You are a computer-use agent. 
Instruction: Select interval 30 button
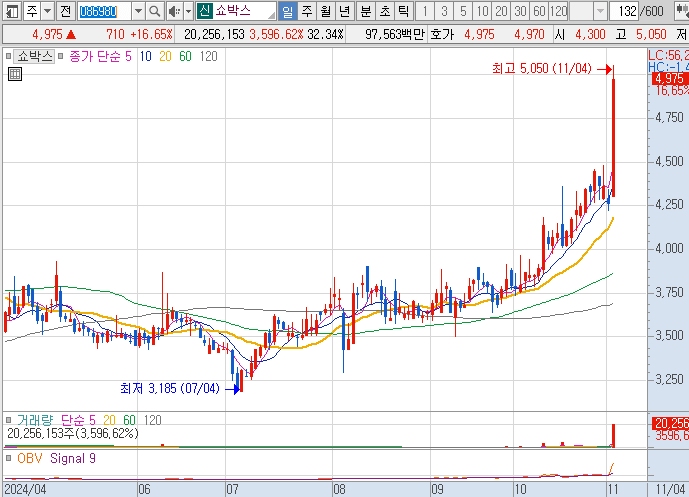(x=521, y=11)
